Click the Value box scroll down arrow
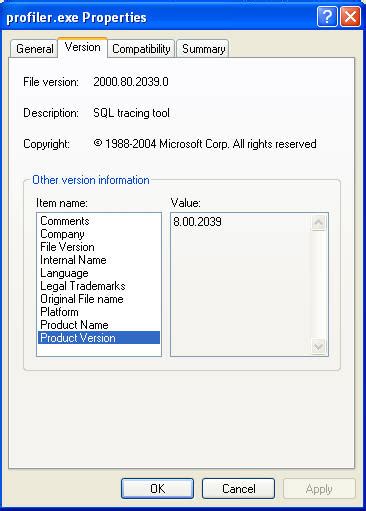 (318, 346)
